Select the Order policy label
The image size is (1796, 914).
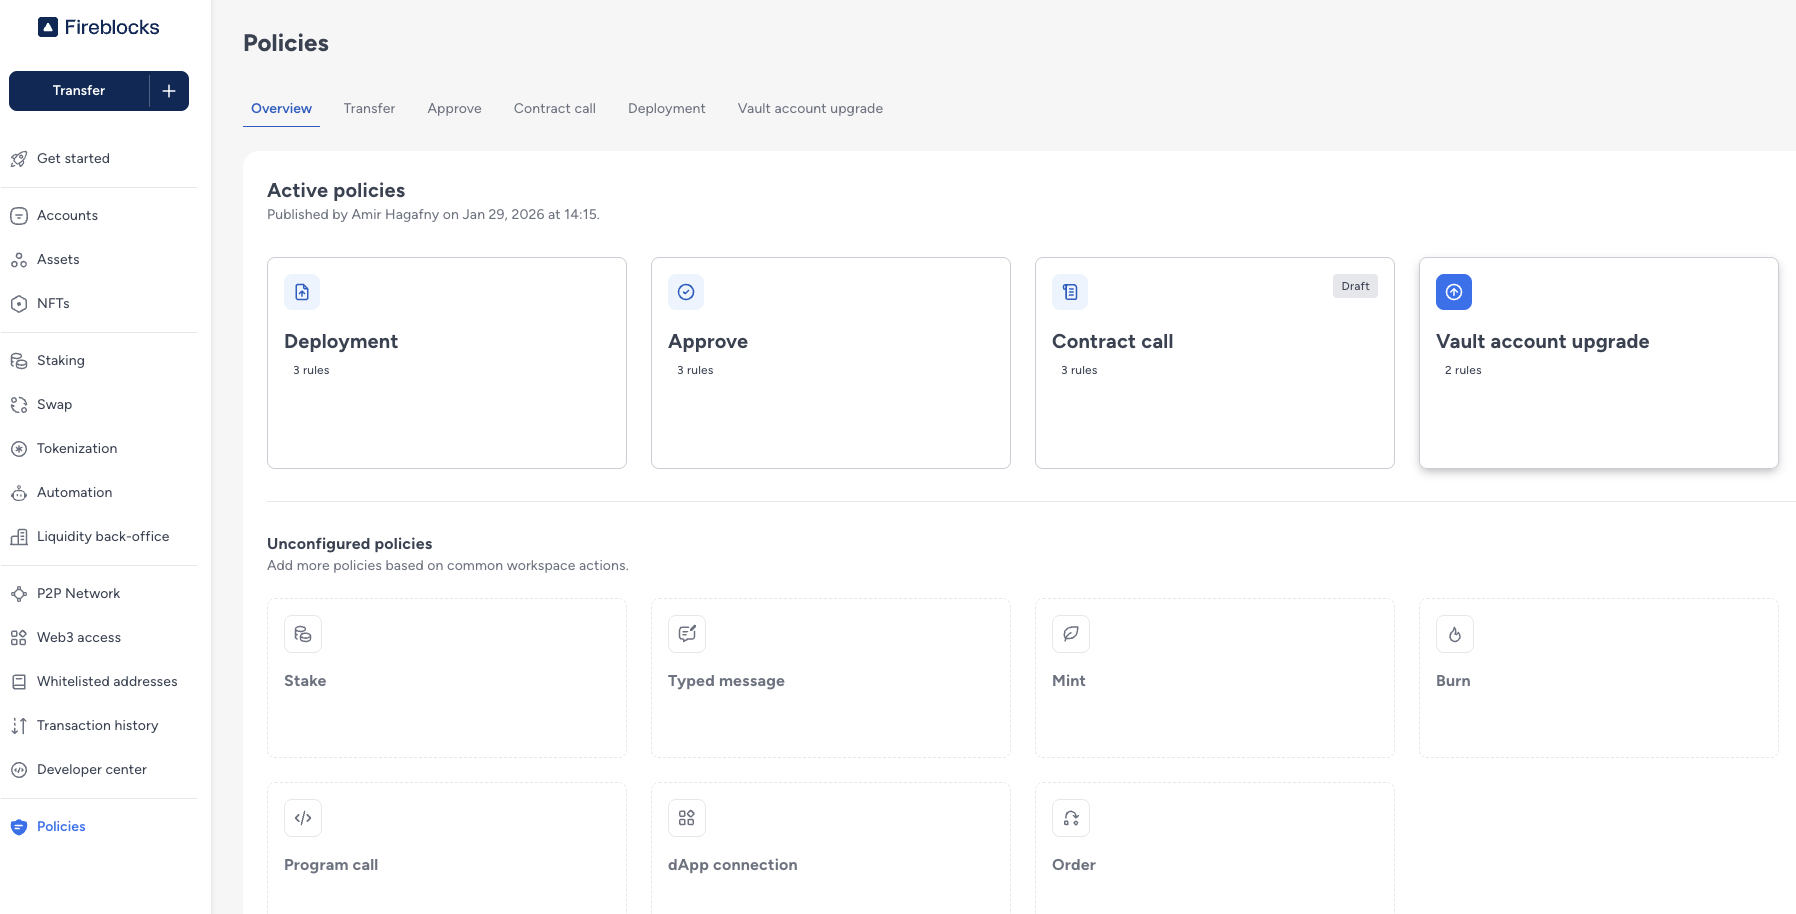pyautogui.click(x=1073, y=864)
